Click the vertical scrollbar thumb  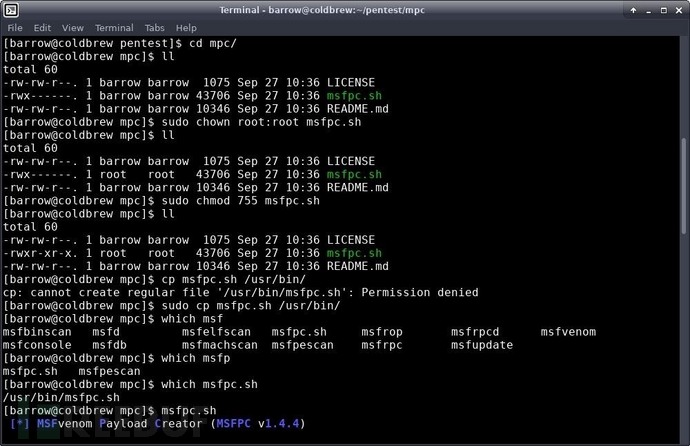point(684,187)
